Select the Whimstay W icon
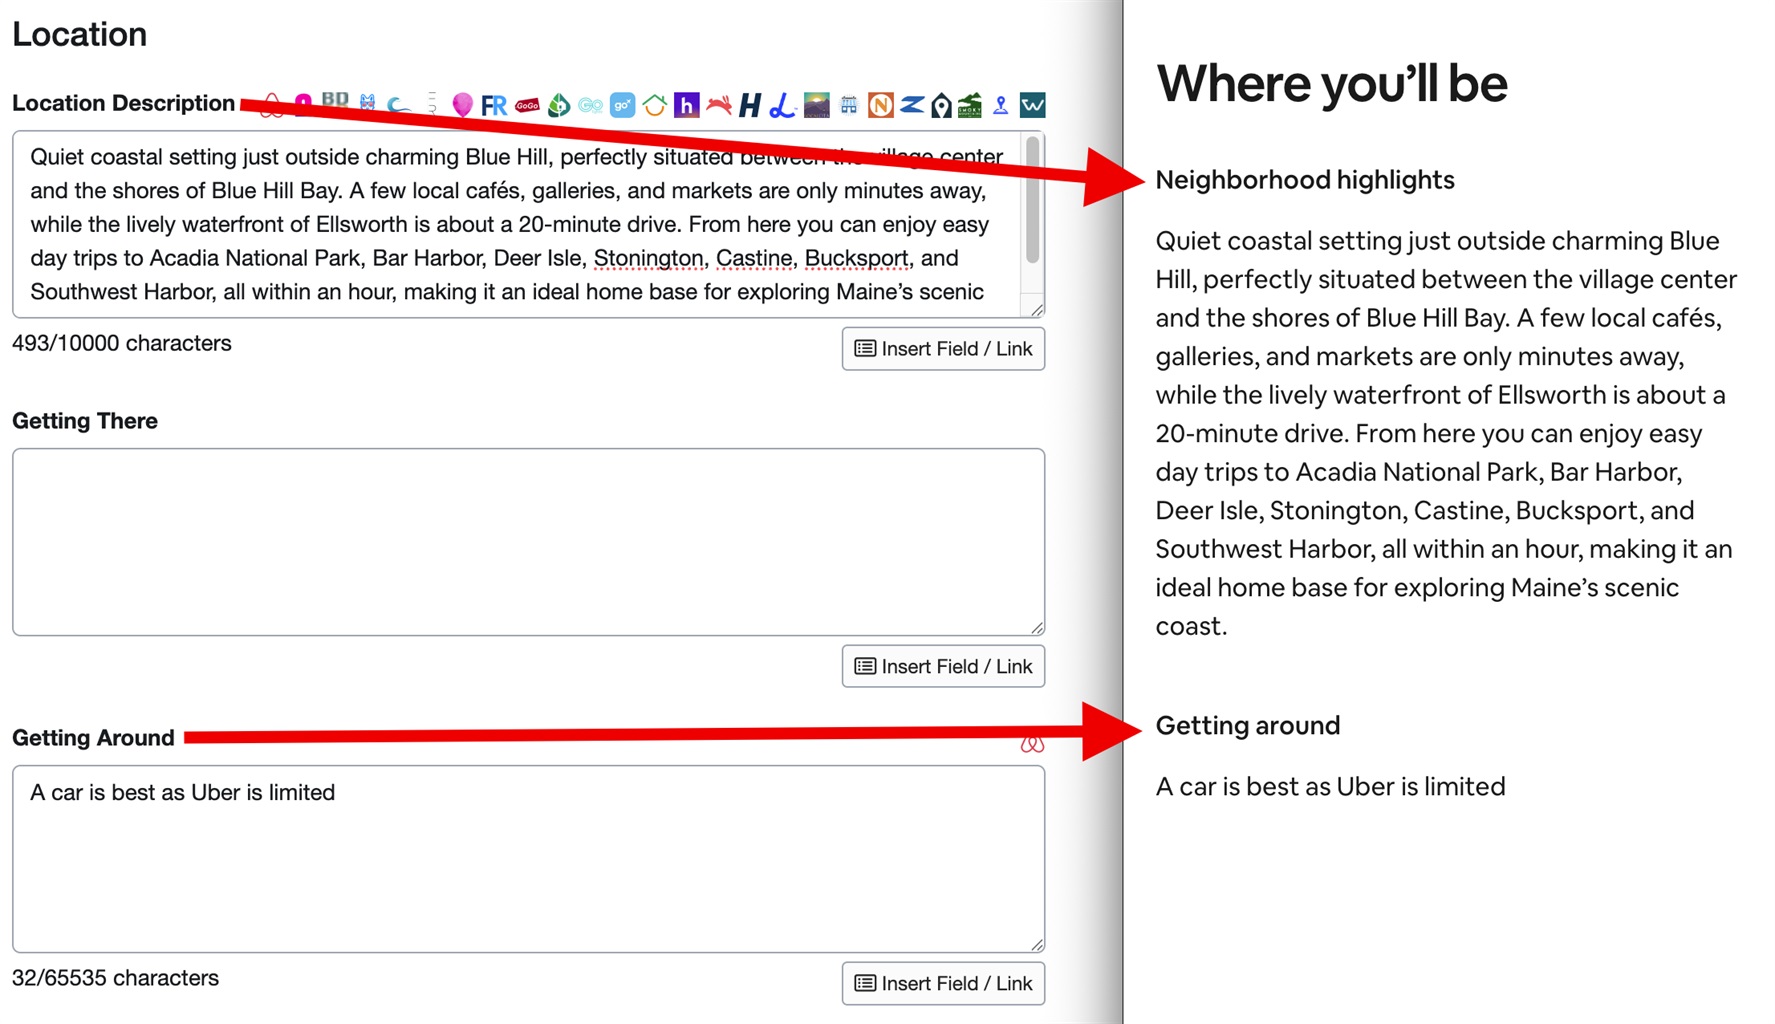This screenshot has height=1024, width=1775. [1031, 105]
